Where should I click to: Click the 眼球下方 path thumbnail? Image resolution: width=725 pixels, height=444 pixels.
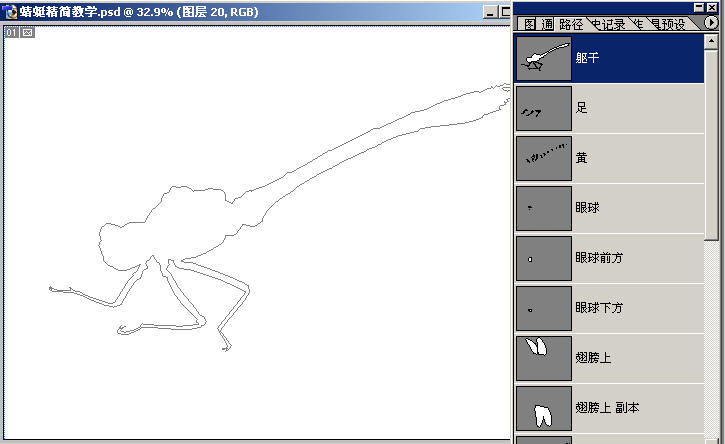(x=544, y=308)
